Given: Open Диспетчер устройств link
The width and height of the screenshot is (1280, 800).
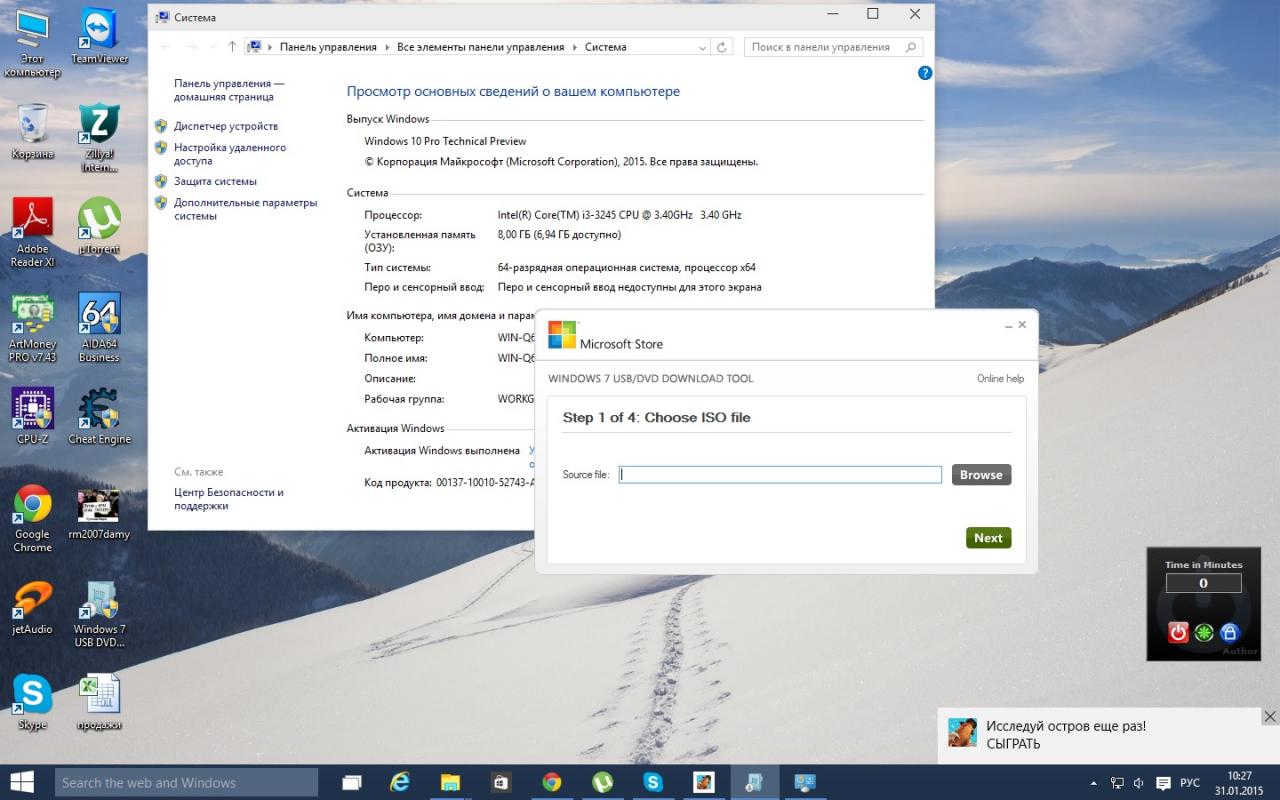Looking at the screenshot, I should point(226,126).
